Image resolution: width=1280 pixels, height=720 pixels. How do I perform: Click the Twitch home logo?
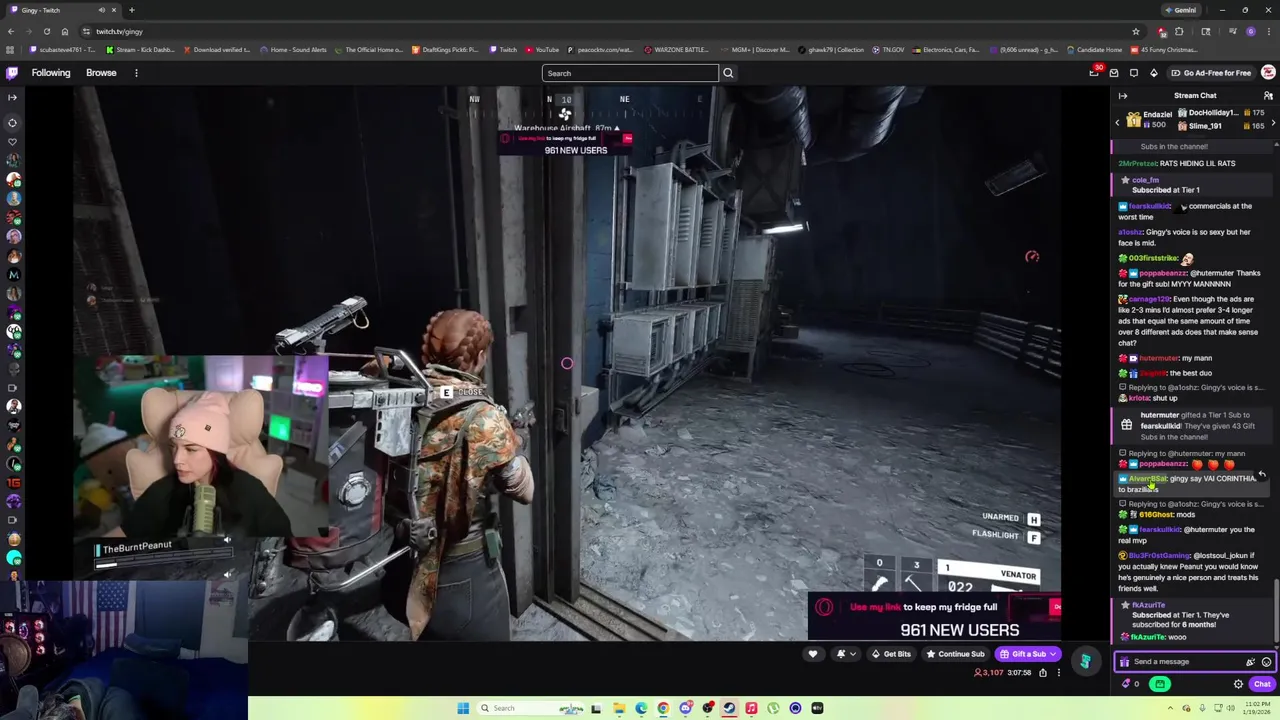12,73
